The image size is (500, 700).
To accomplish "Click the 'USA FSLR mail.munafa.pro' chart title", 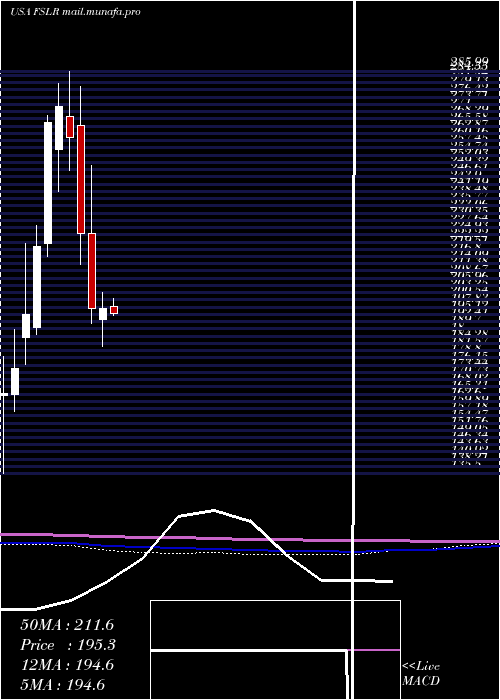I will (x=75, y=12).
